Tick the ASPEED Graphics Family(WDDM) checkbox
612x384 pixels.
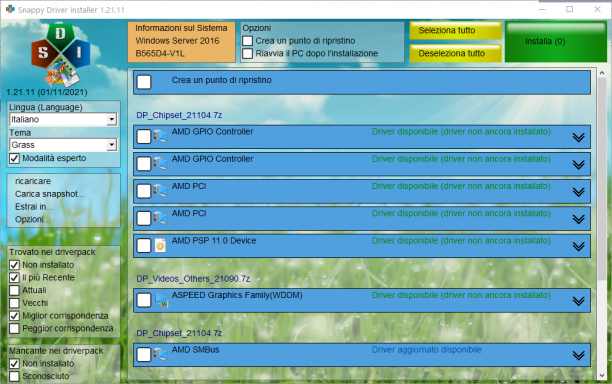[x=144, y=300]
